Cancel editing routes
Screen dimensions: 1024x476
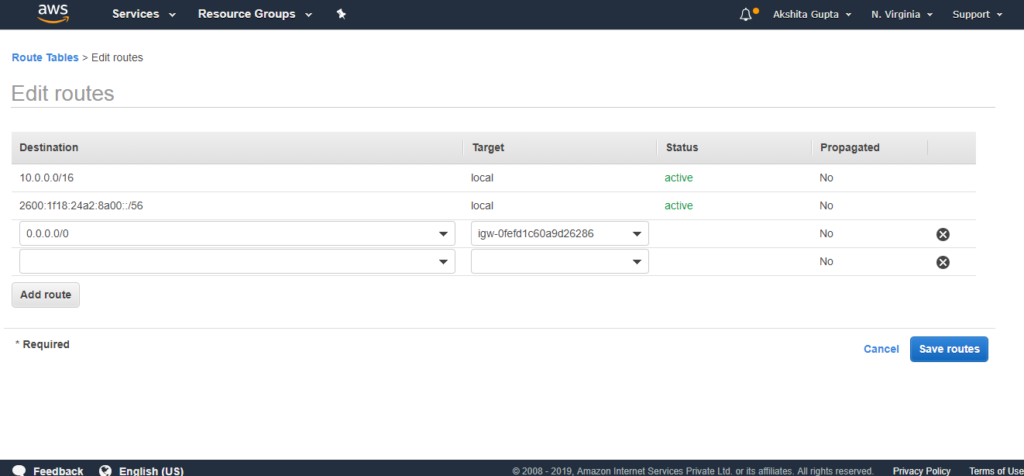[881, 349]
